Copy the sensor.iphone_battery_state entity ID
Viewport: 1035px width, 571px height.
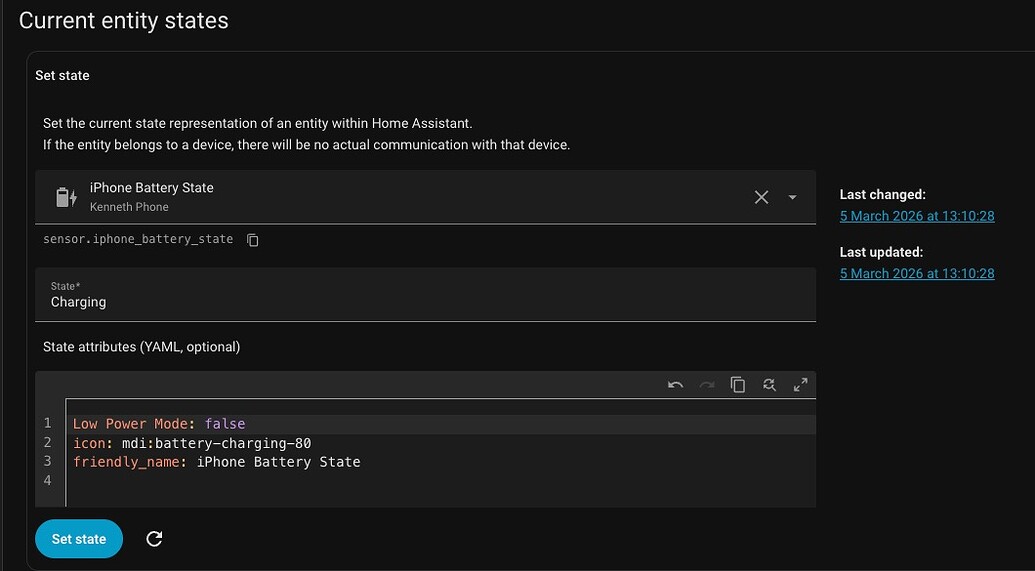coord(253,240)
